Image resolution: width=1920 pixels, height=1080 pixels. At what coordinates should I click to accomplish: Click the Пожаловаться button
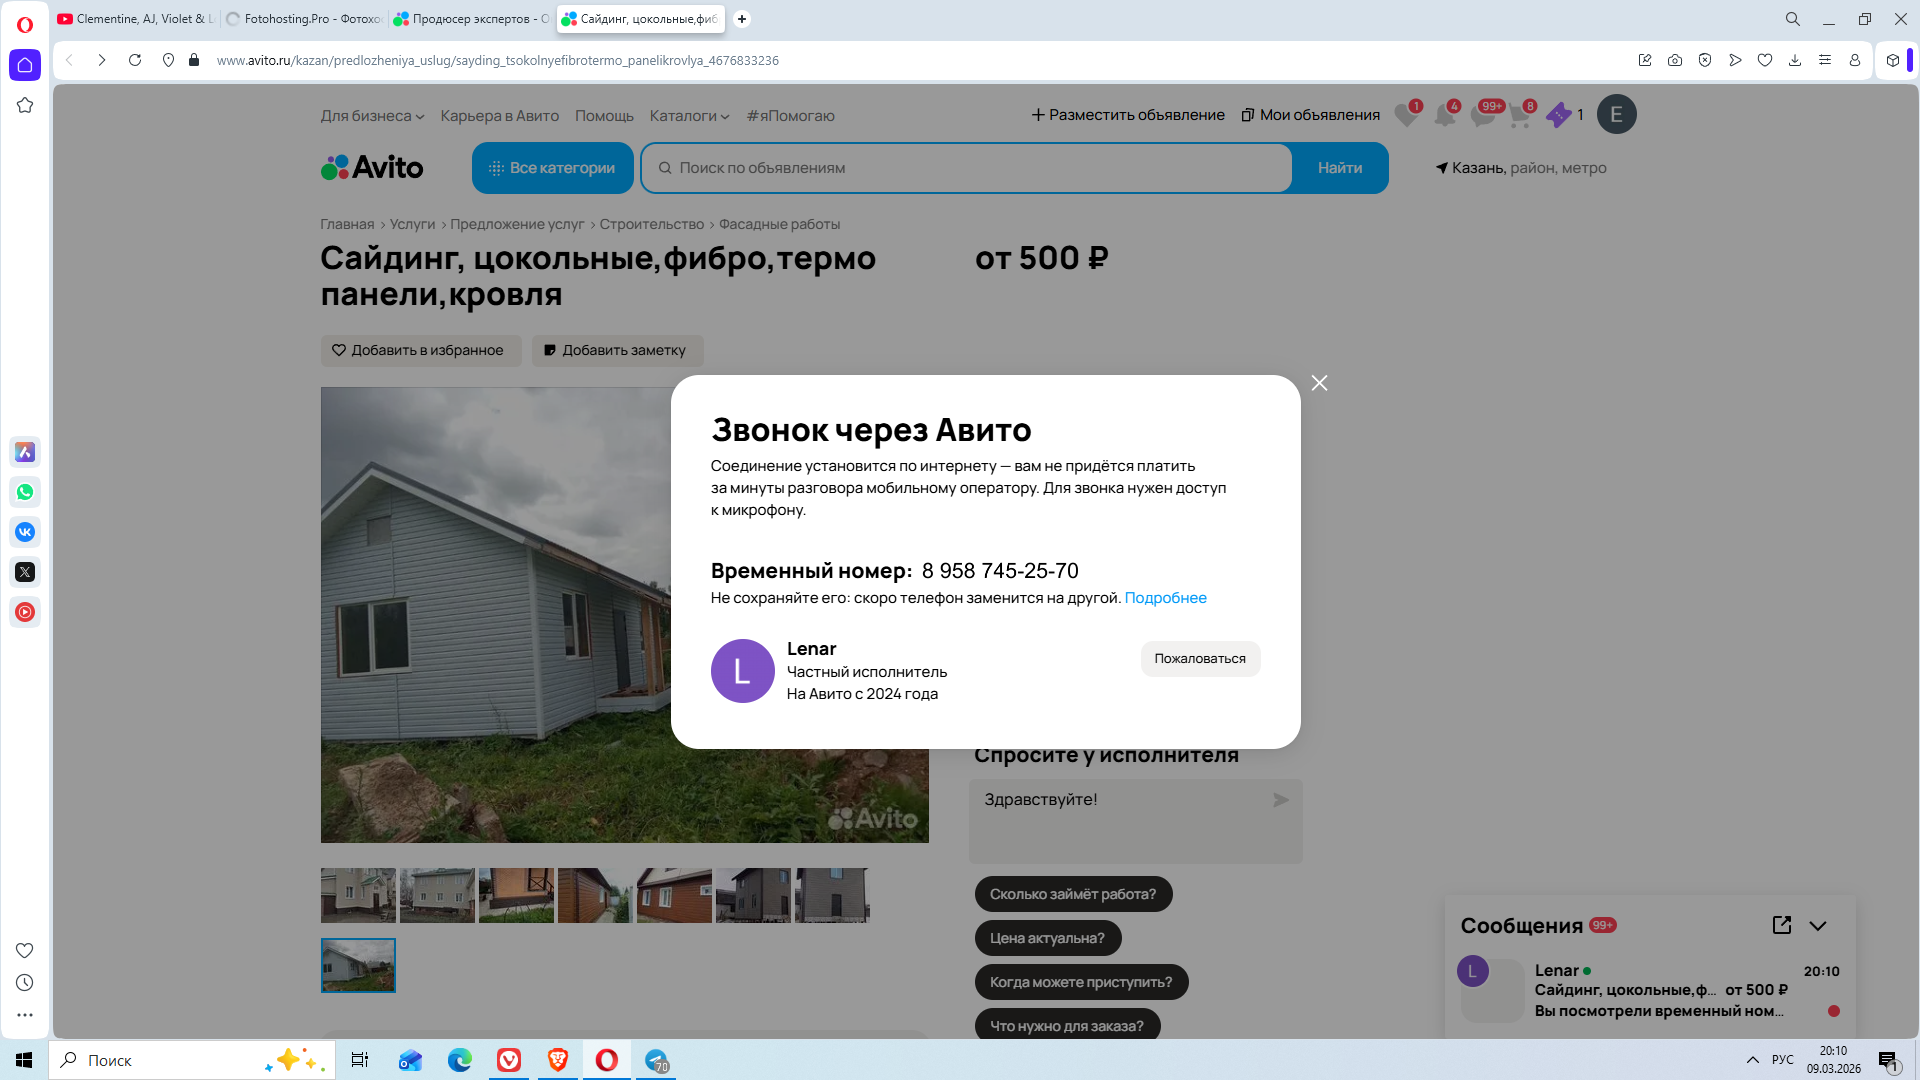pos(1200,658)
